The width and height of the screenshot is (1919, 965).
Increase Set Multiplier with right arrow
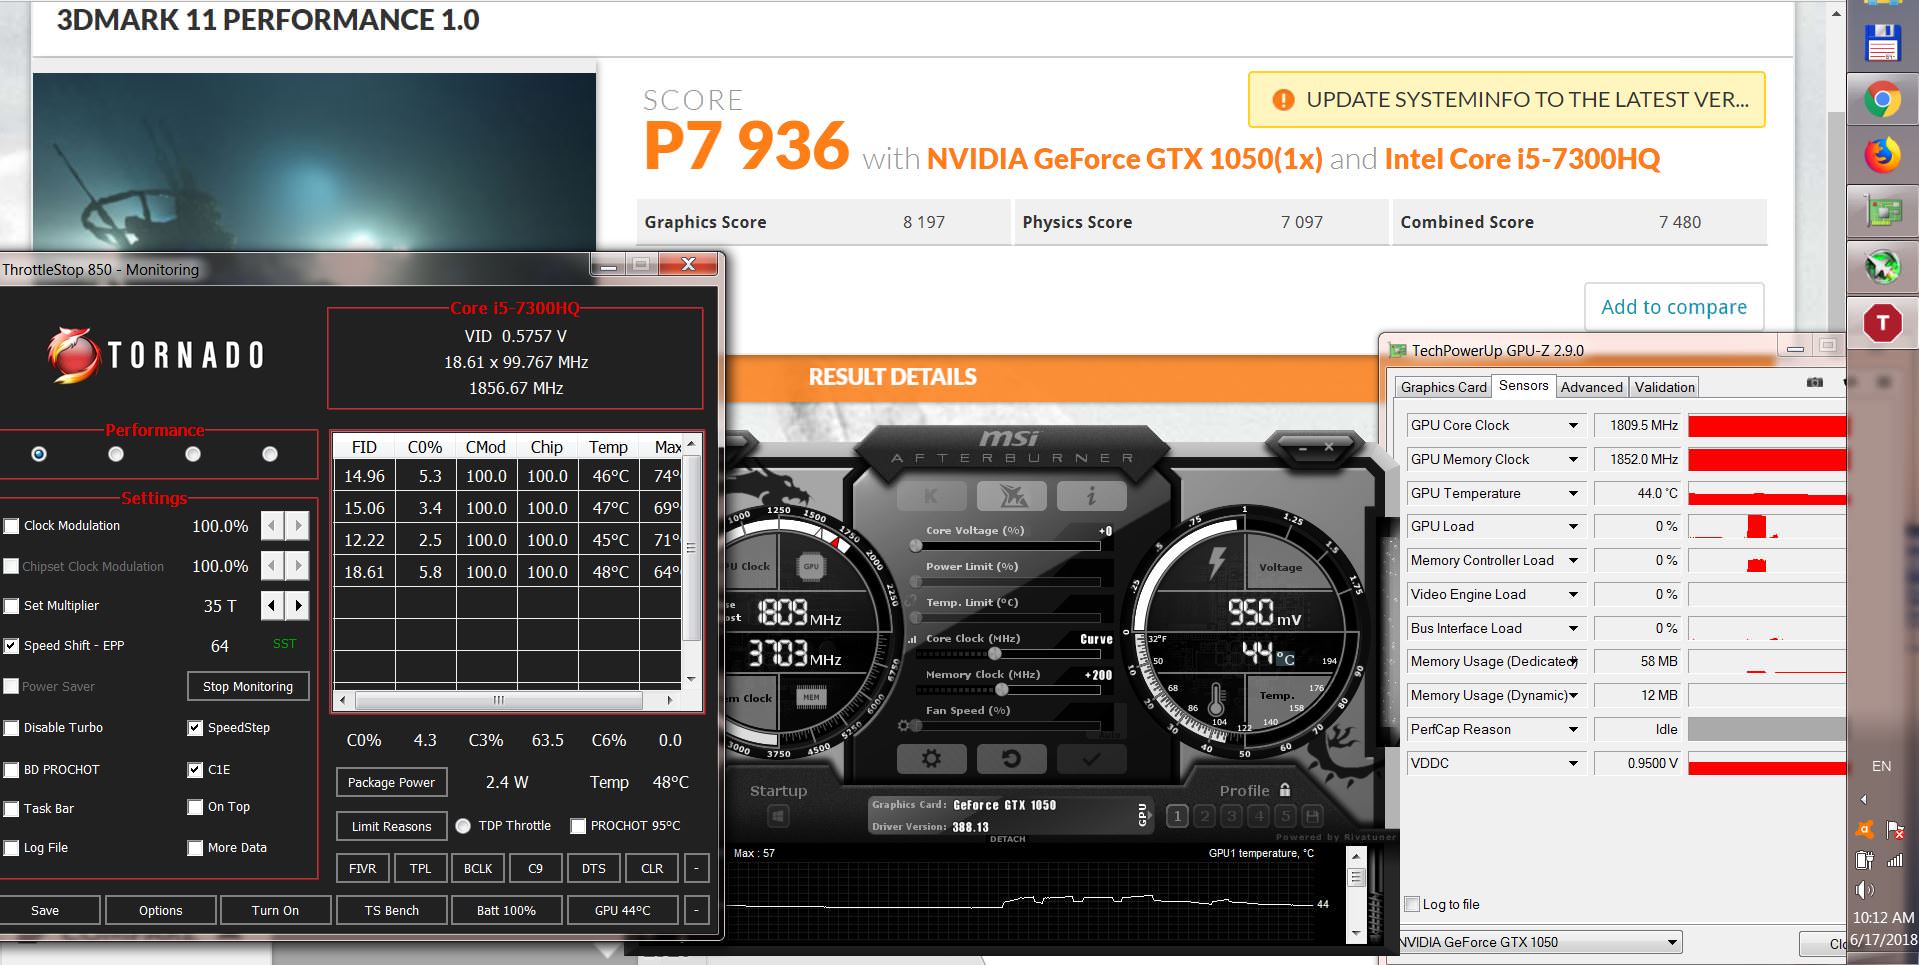point(298,606)
